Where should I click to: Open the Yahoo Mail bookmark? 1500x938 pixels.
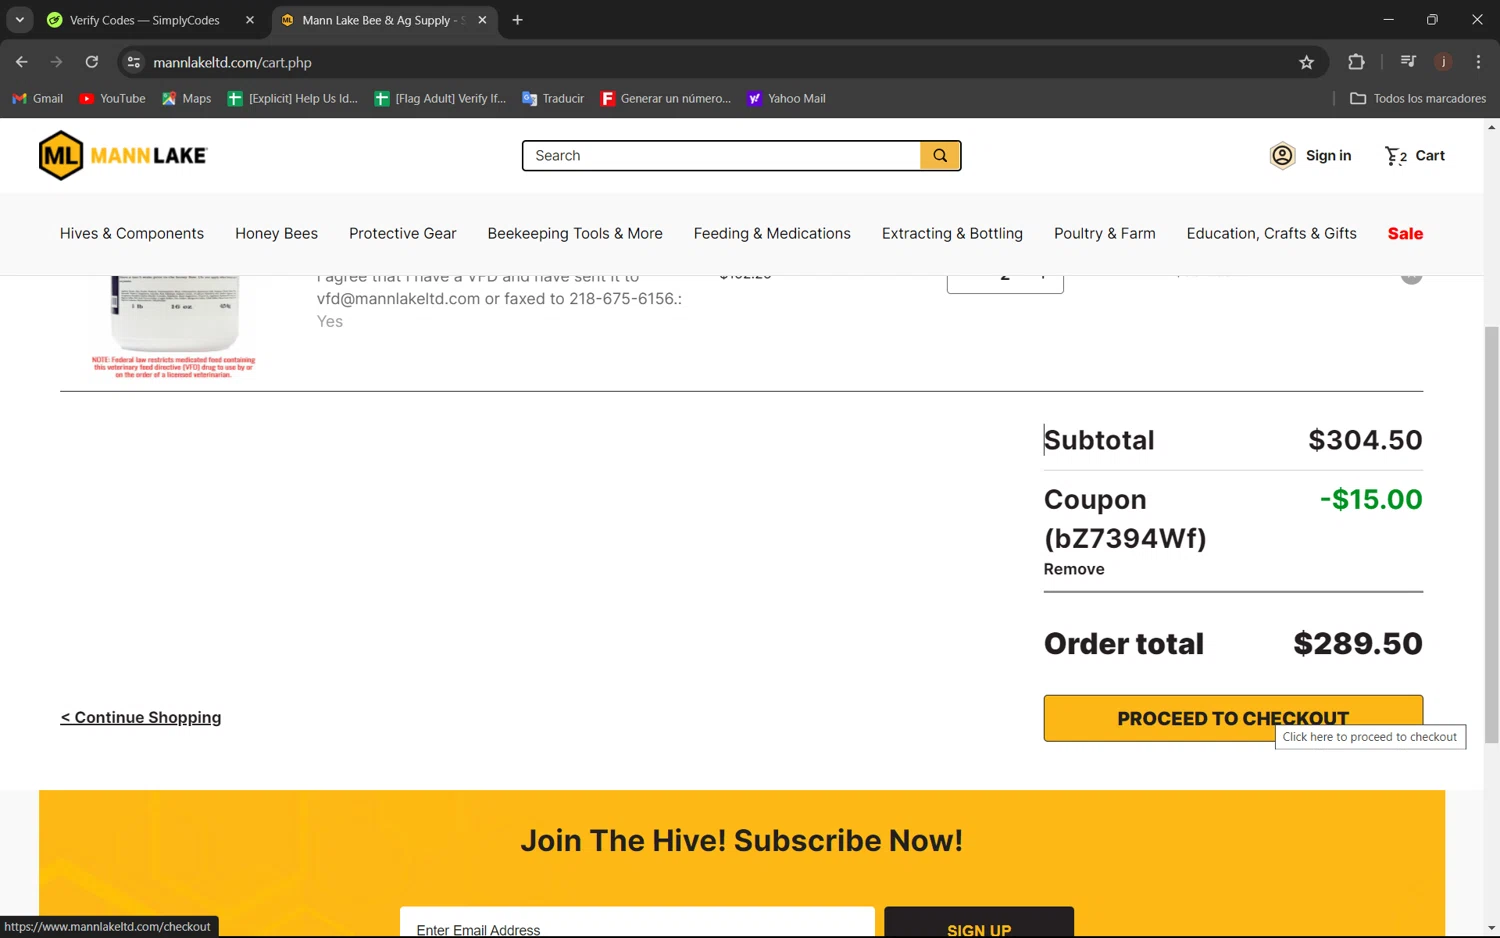pos(786,98)
